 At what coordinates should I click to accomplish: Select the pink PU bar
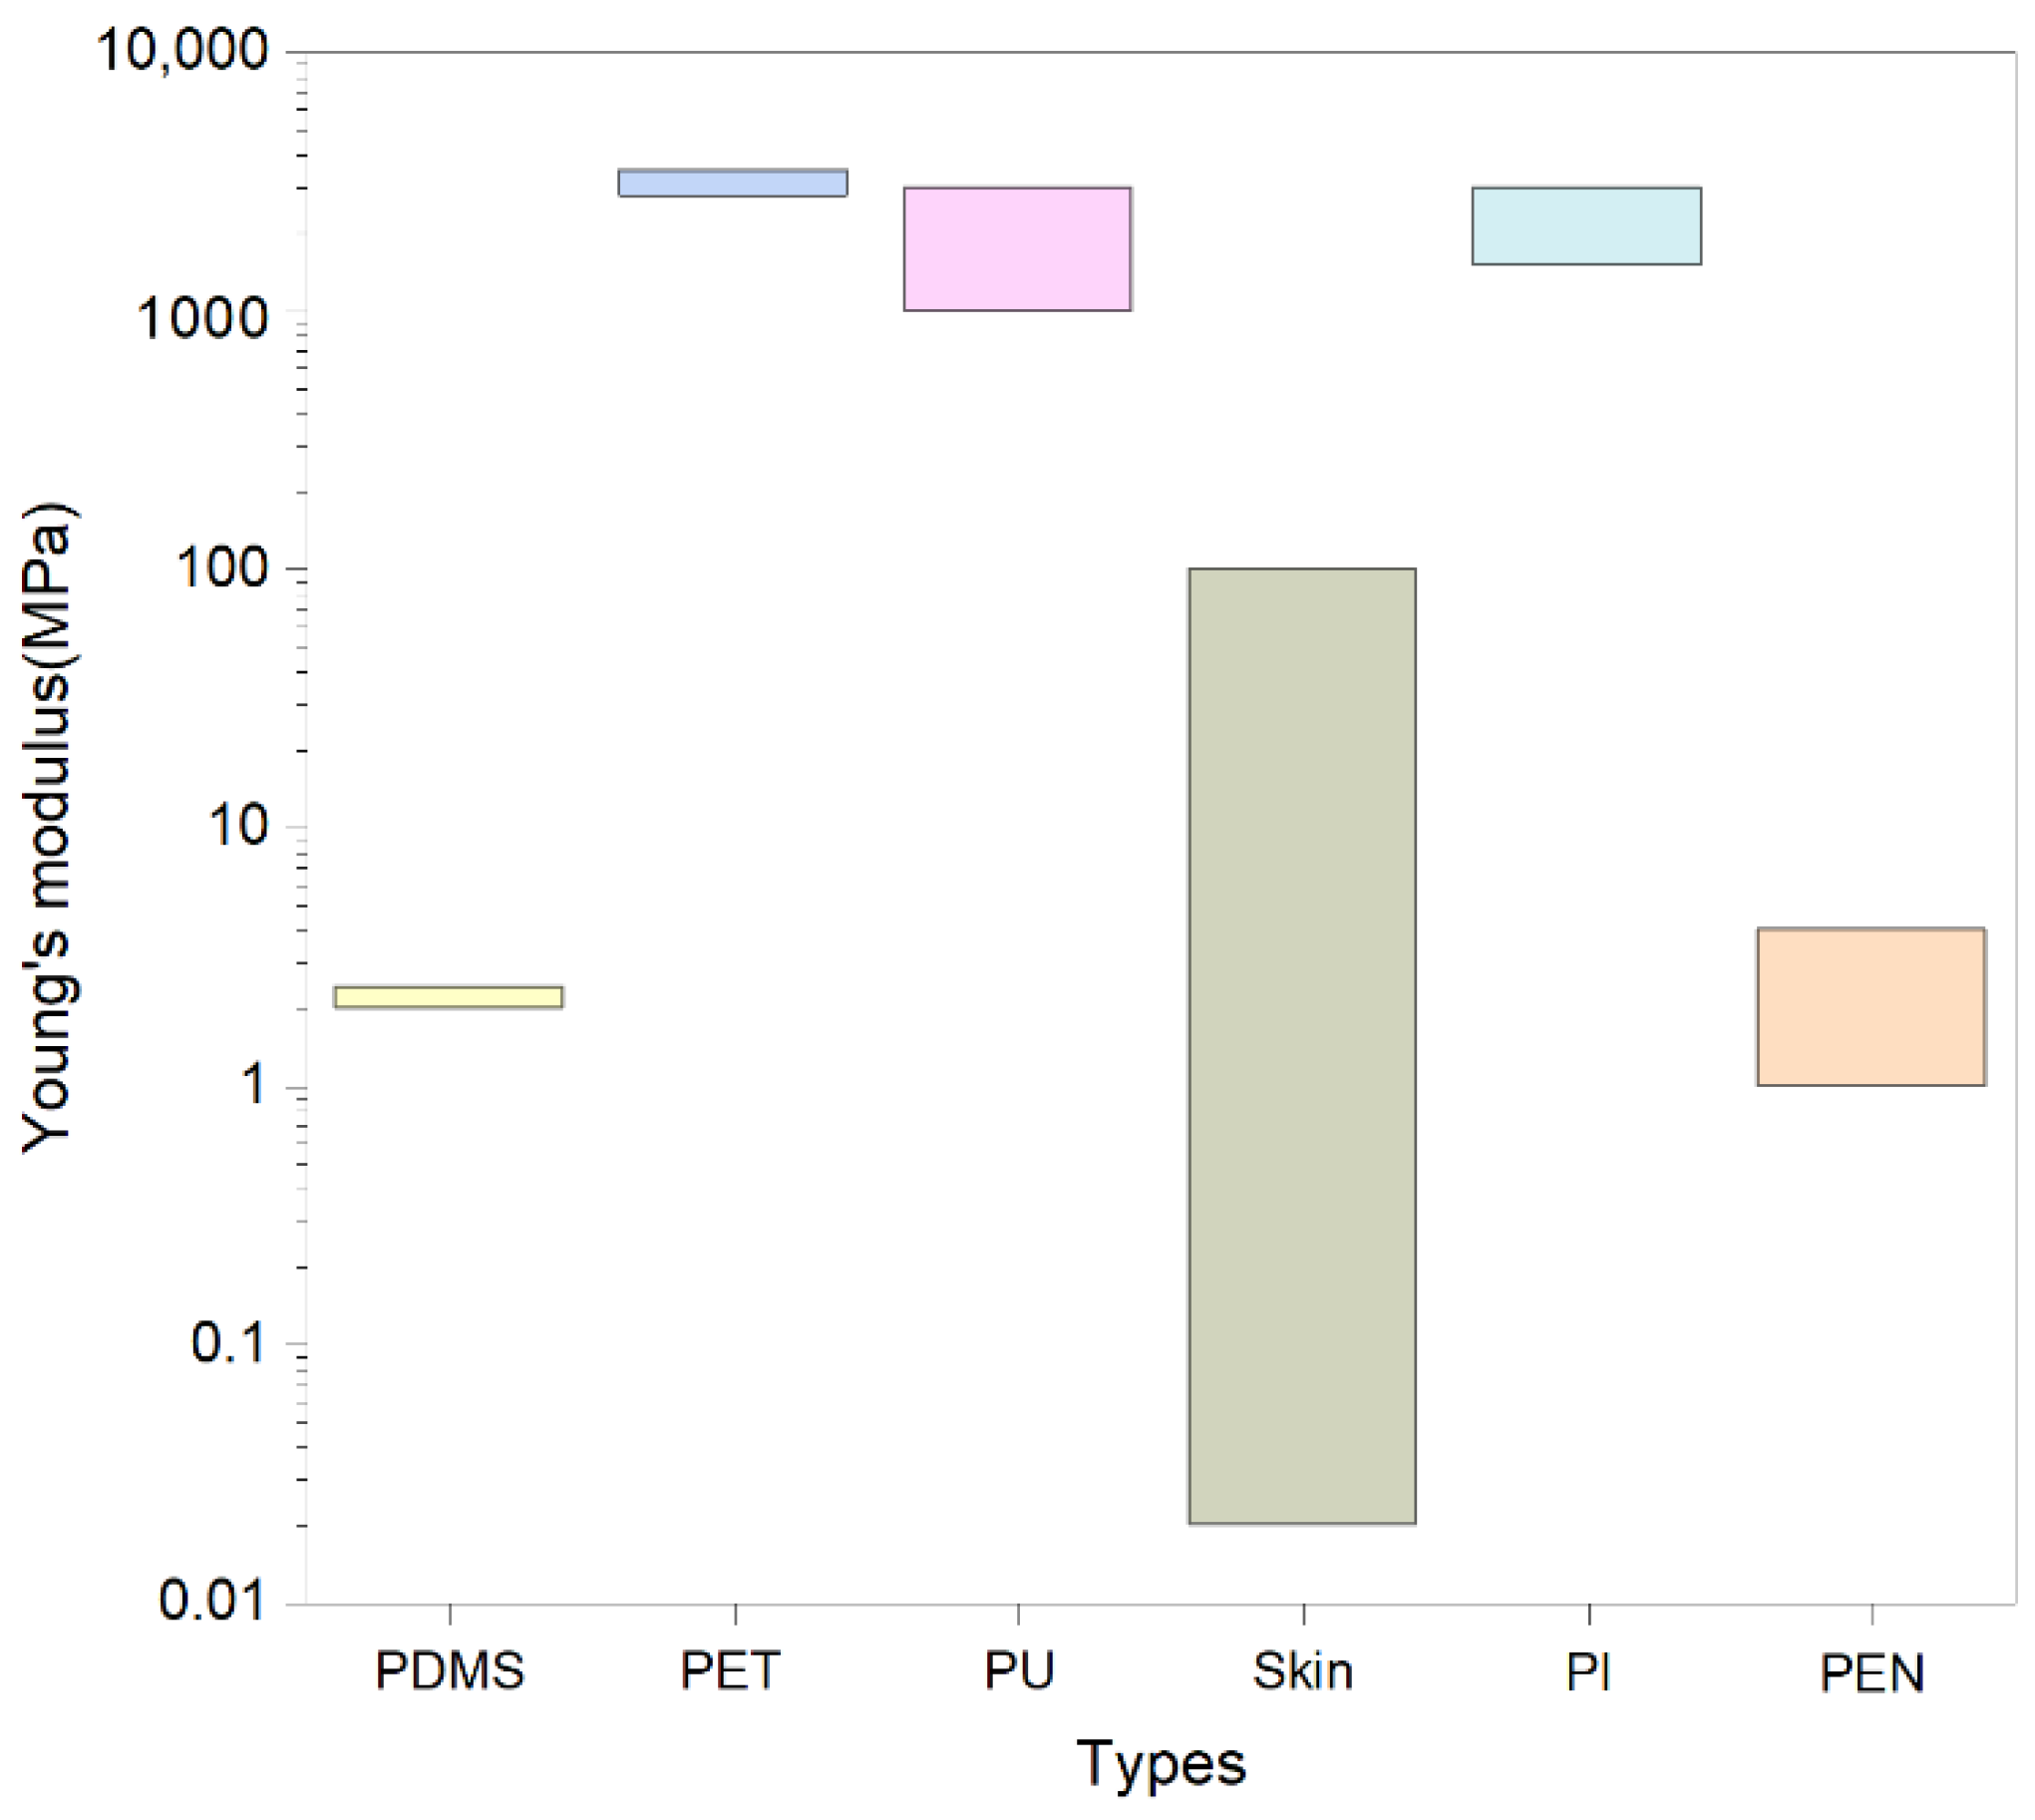[1017, 248]
